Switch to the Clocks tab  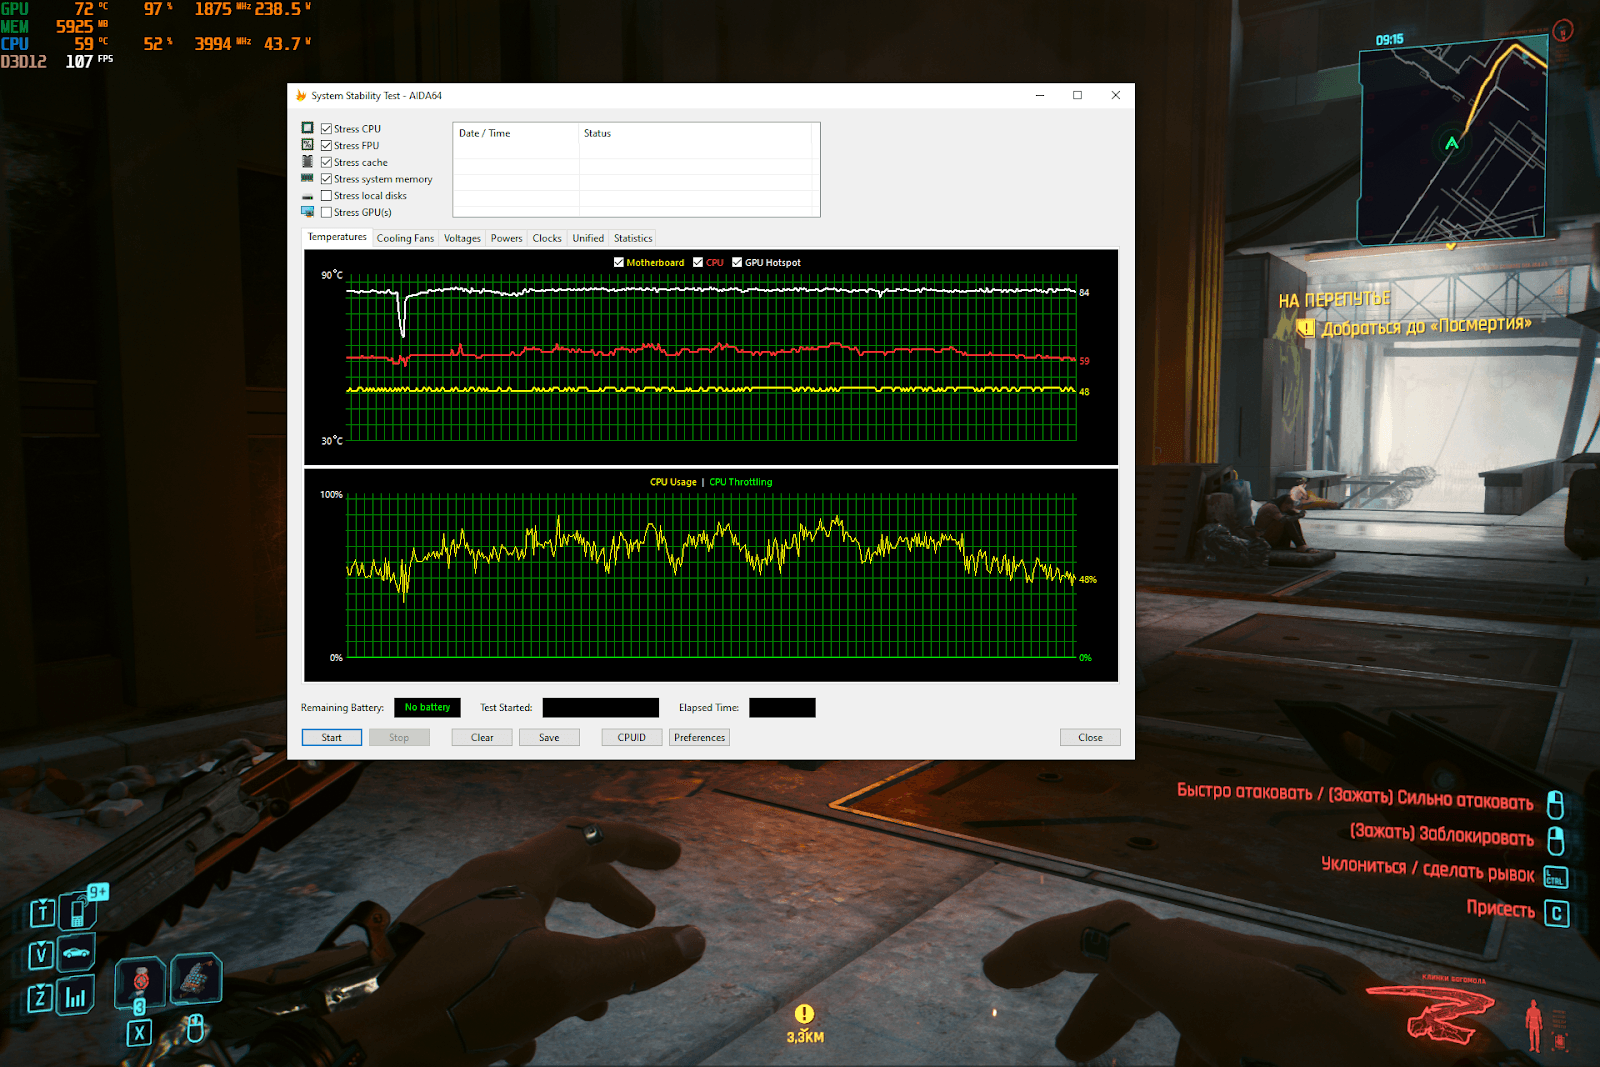pos(547,238)
